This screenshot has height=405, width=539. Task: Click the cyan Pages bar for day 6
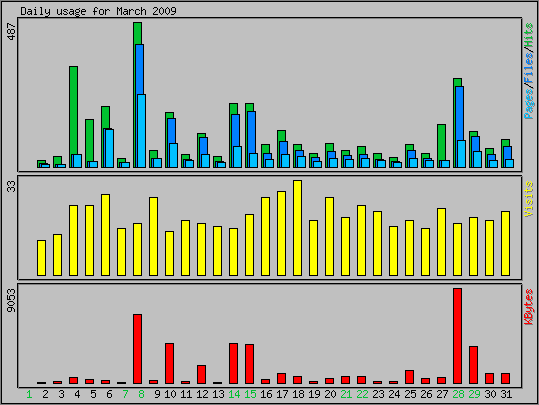point(109,149)
